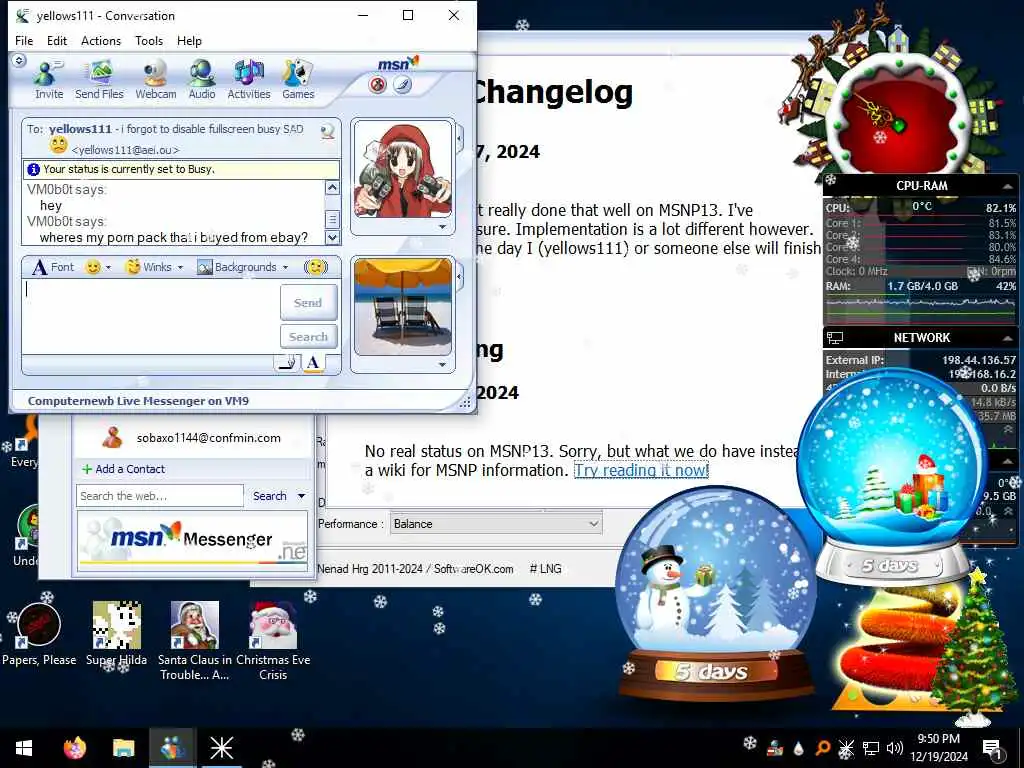Open the emoticon picker dropdown
Image resolution: width=1024 pixels, height=768 pixels.
coord(108,268)
